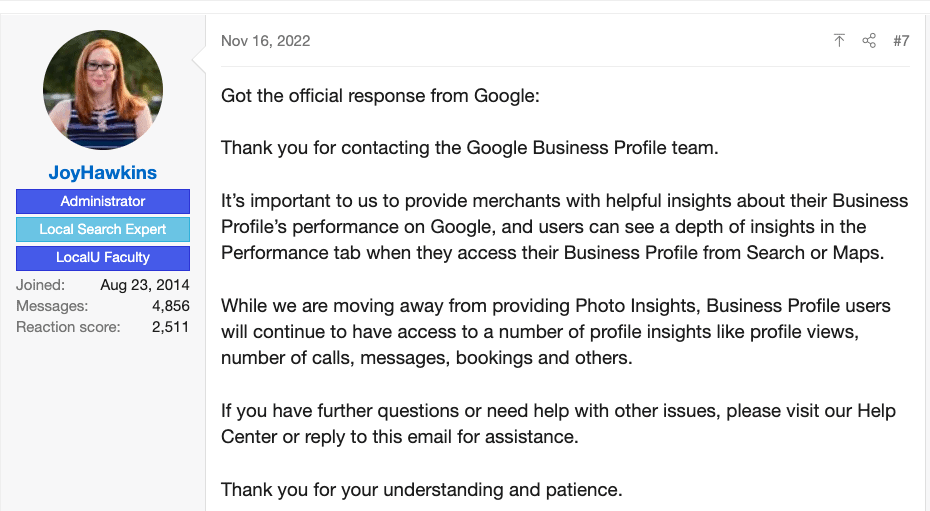Viewport: 930px width, 511px height.
Task: Select the Administrator badge
Action: tap(103, 201)
